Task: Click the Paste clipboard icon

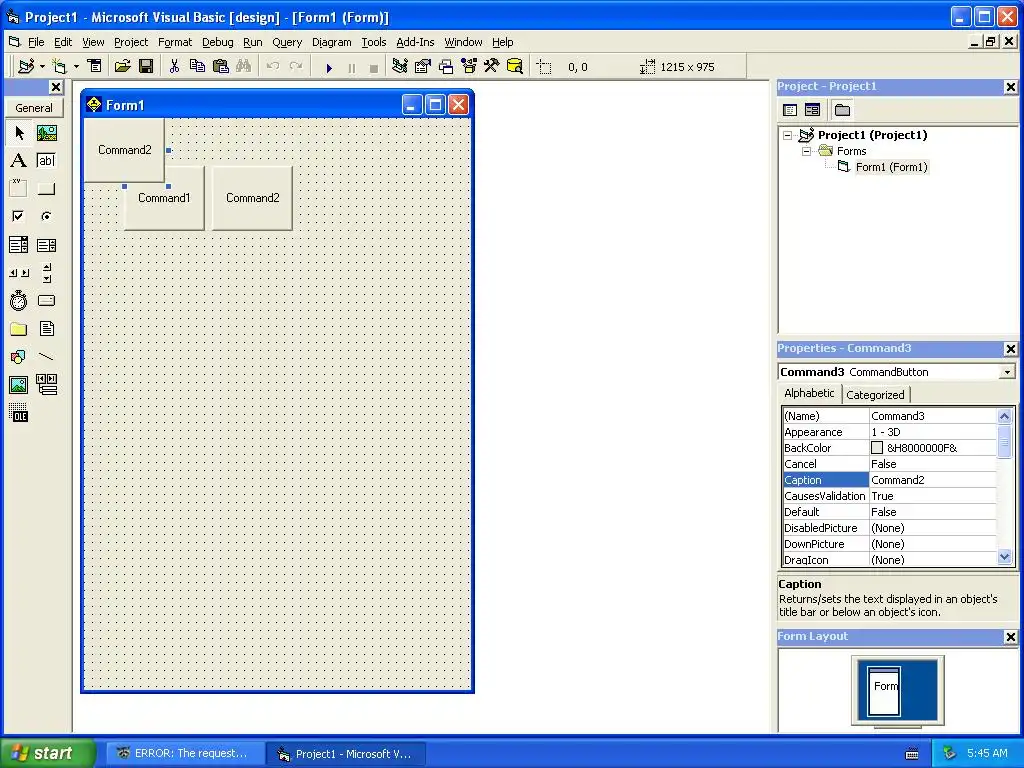Action: click(x=221, y=67)
